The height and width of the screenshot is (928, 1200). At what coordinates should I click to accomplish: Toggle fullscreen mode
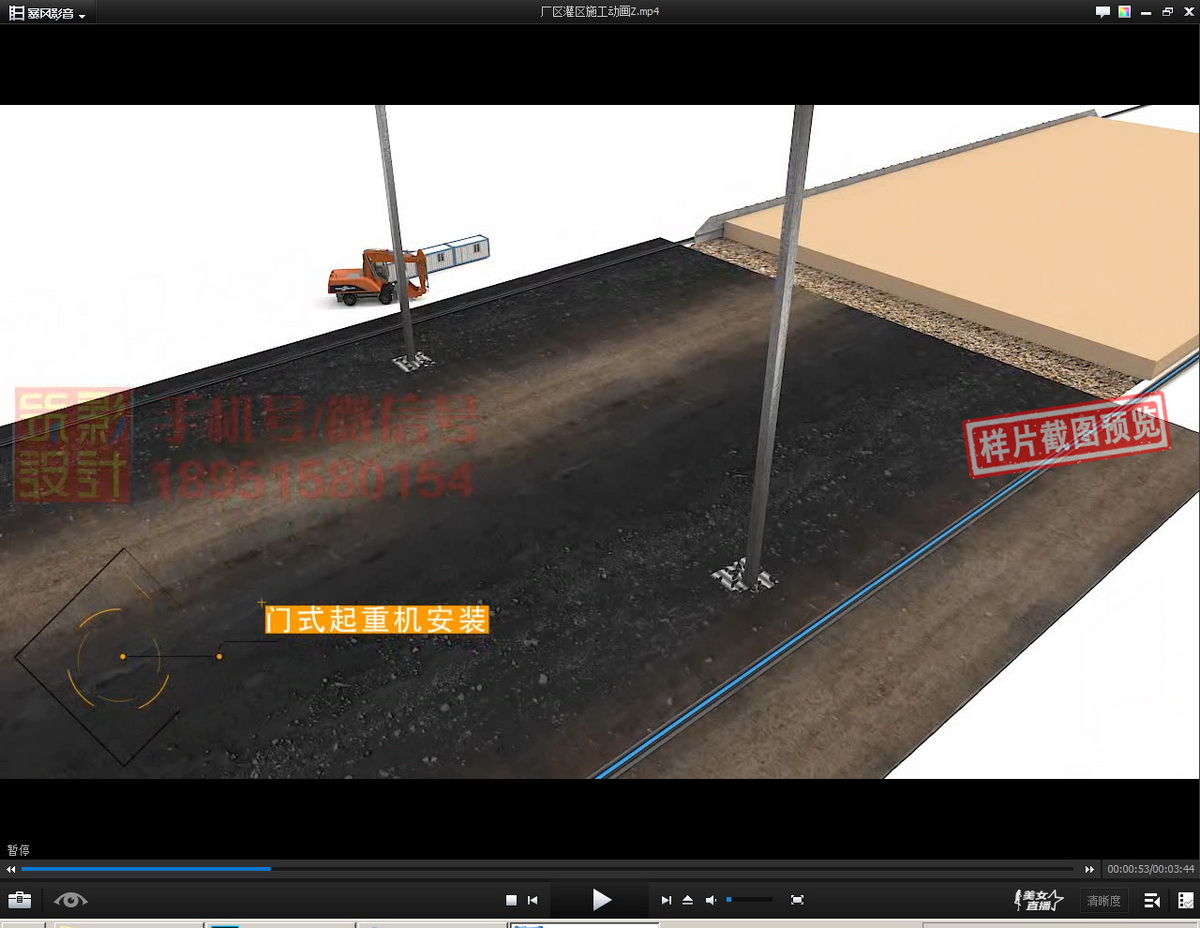point(797,900)
